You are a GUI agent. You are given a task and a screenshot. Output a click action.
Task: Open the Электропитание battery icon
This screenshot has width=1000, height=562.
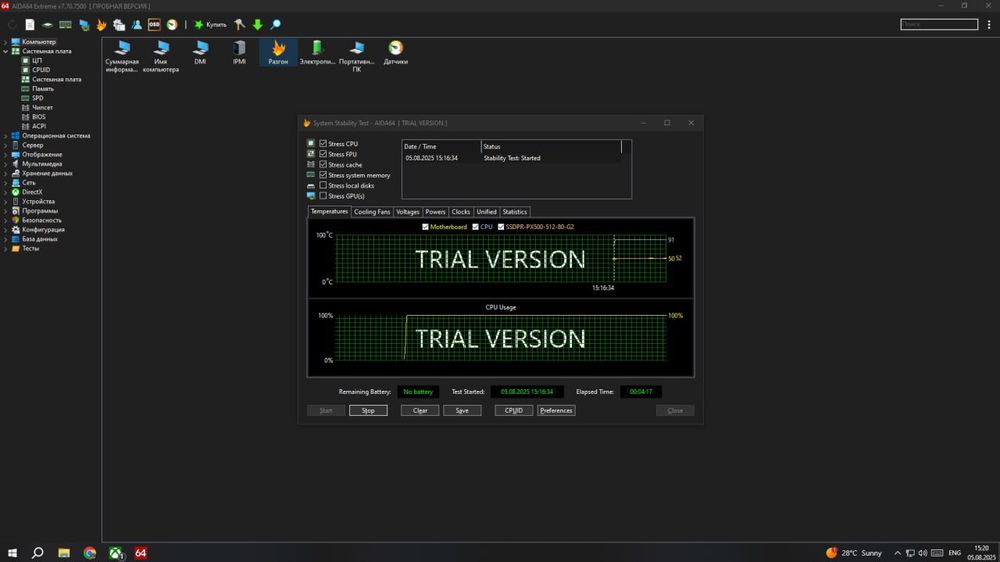coord(318,48)
